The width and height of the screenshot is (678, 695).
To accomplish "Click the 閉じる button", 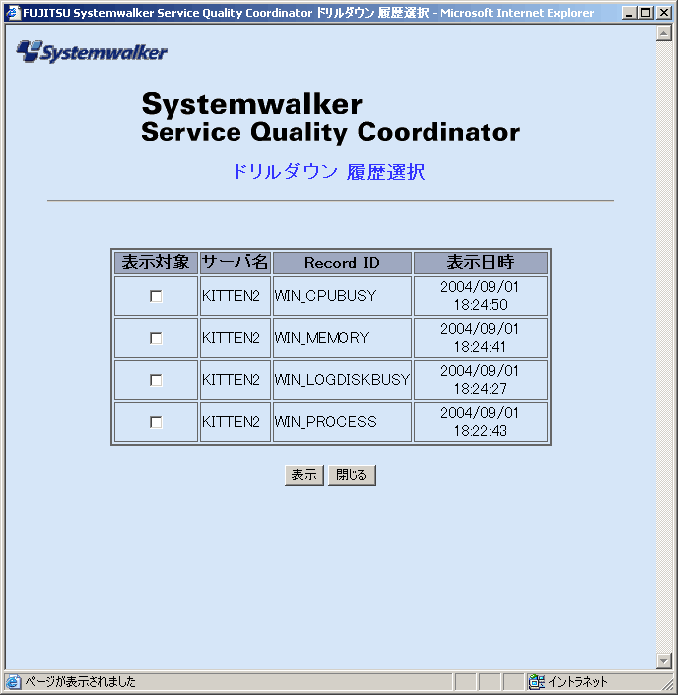I will click(x=352, y=475).
